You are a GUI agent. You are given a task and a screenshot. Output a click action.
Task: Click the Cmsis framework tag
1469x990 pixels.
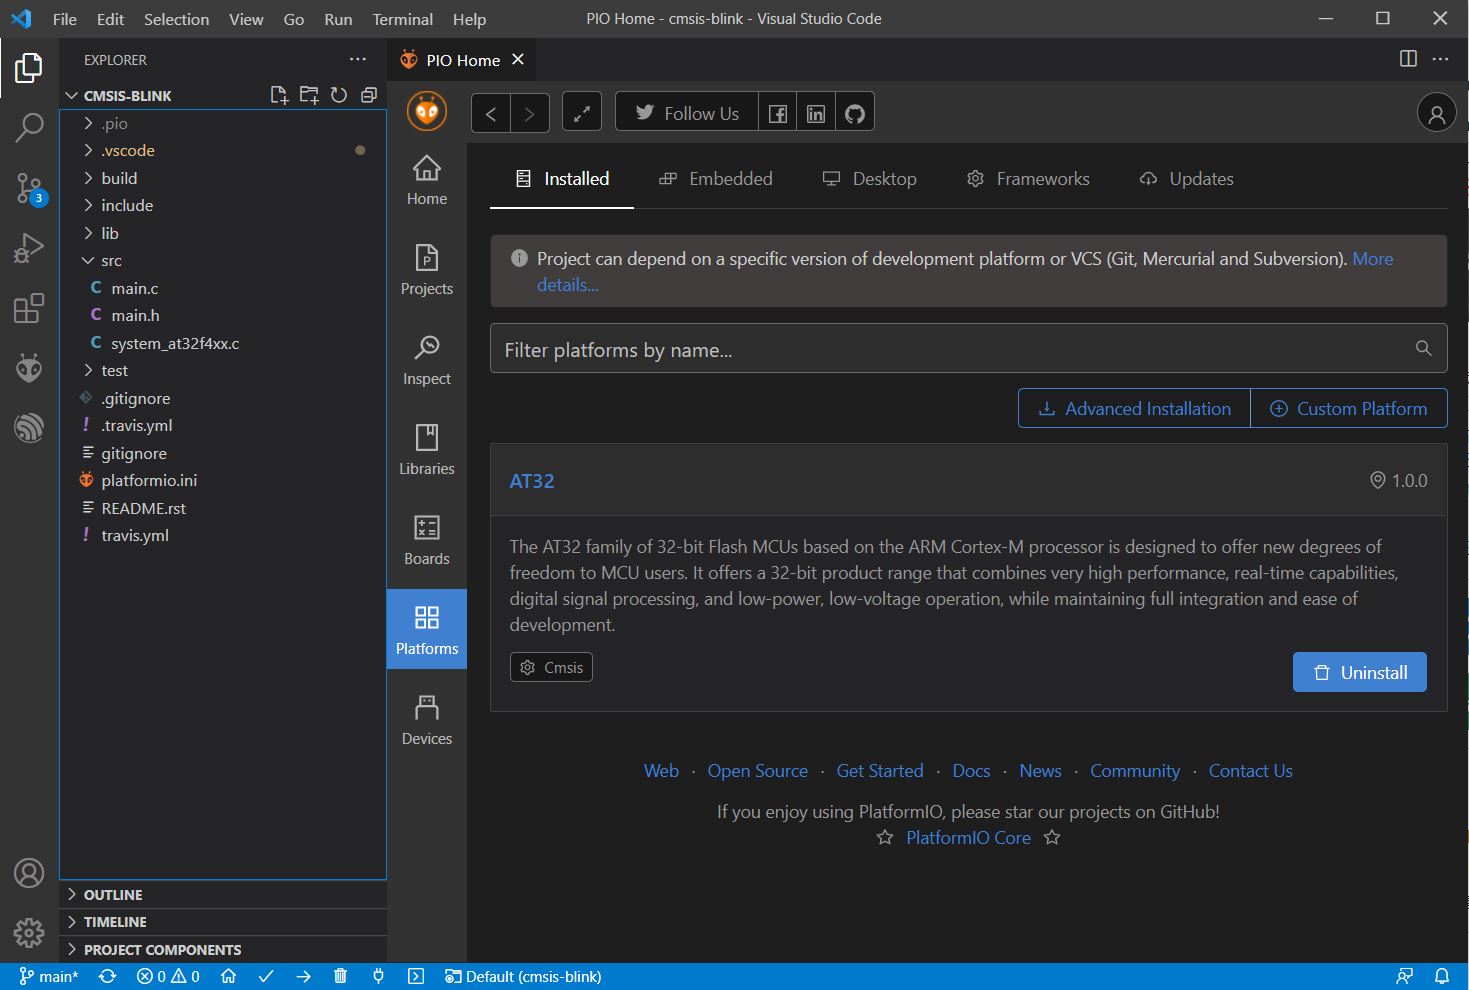551,667
